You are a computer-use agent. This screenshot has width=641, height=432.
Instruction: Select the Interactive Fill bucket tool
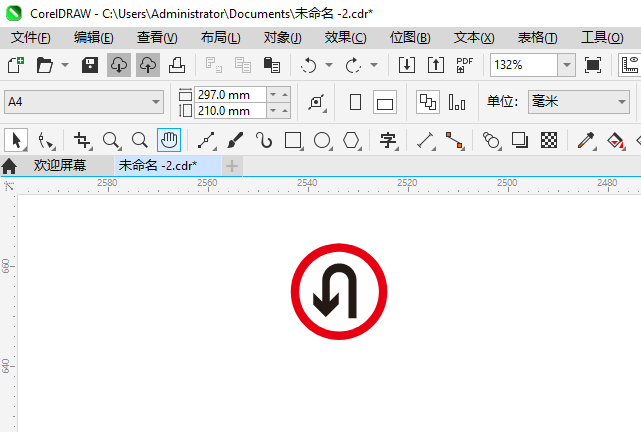pos(615,141)
